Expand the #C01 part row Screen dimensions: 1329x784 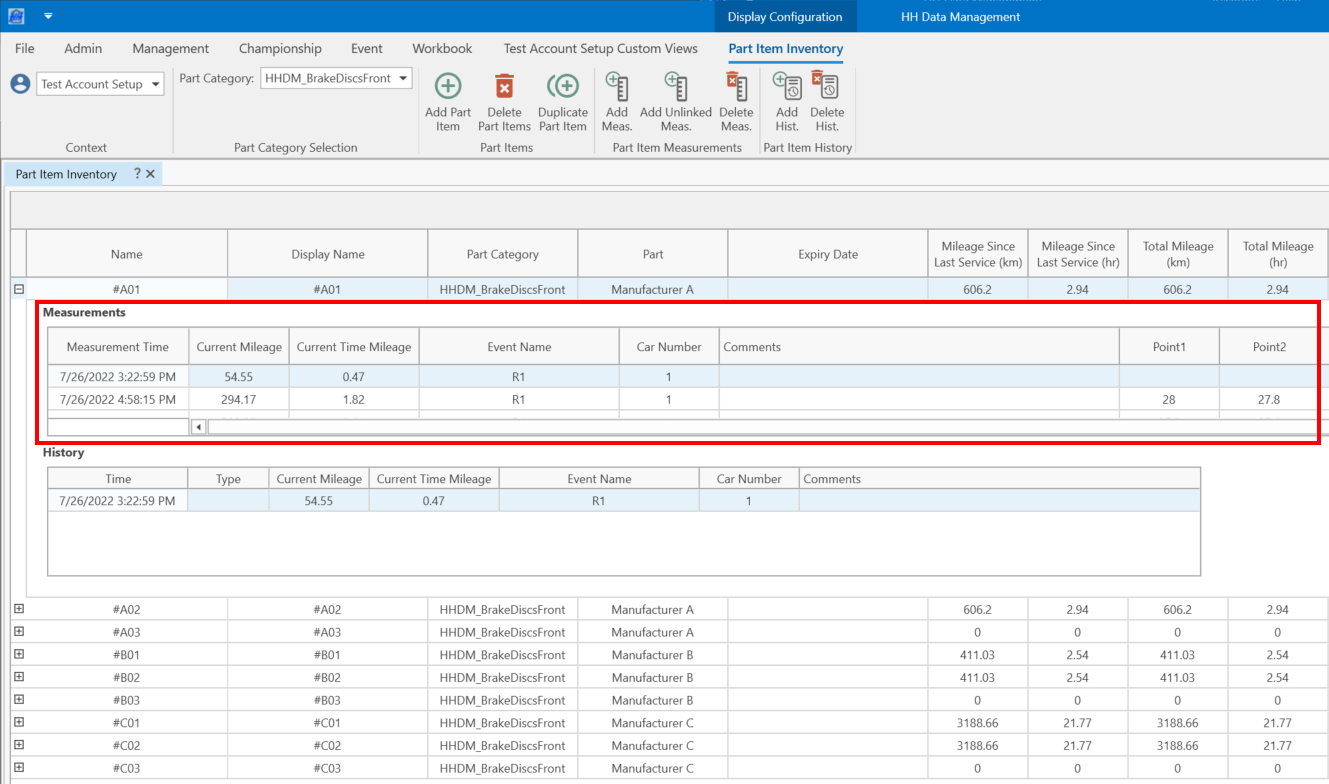[x=18, y=723]
